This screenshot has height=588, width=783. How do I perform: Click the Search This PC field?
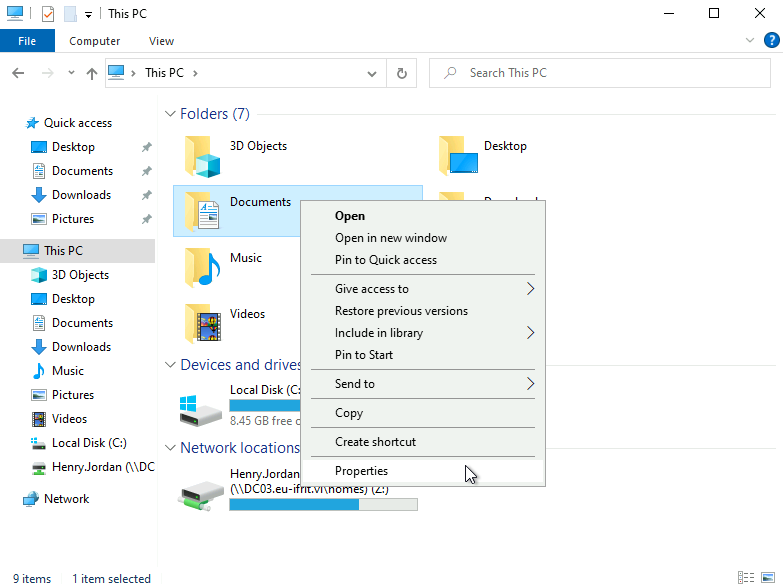(600, 73)
